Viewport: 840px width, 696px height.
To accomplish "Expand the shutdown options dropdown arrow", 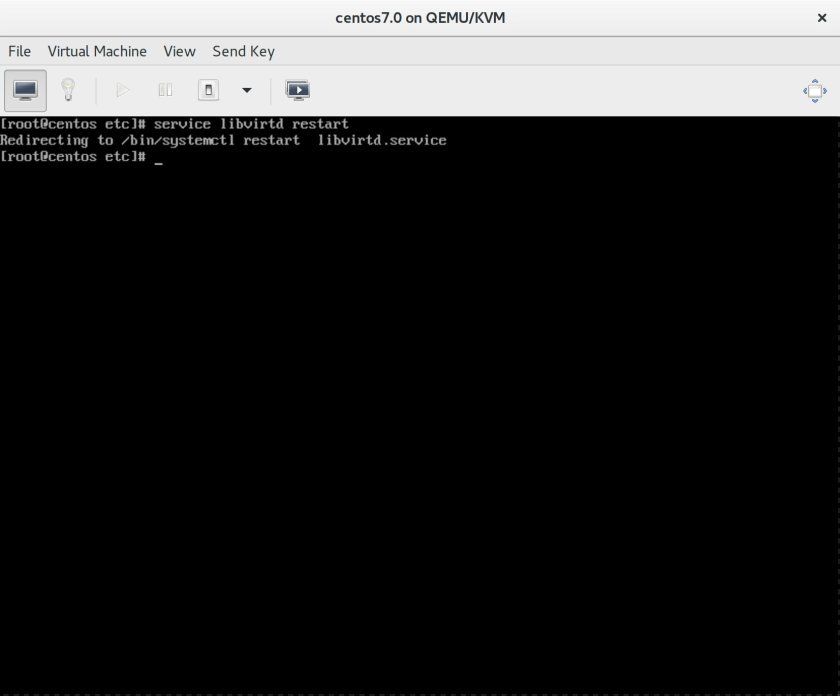I will [x=246, y=90].
